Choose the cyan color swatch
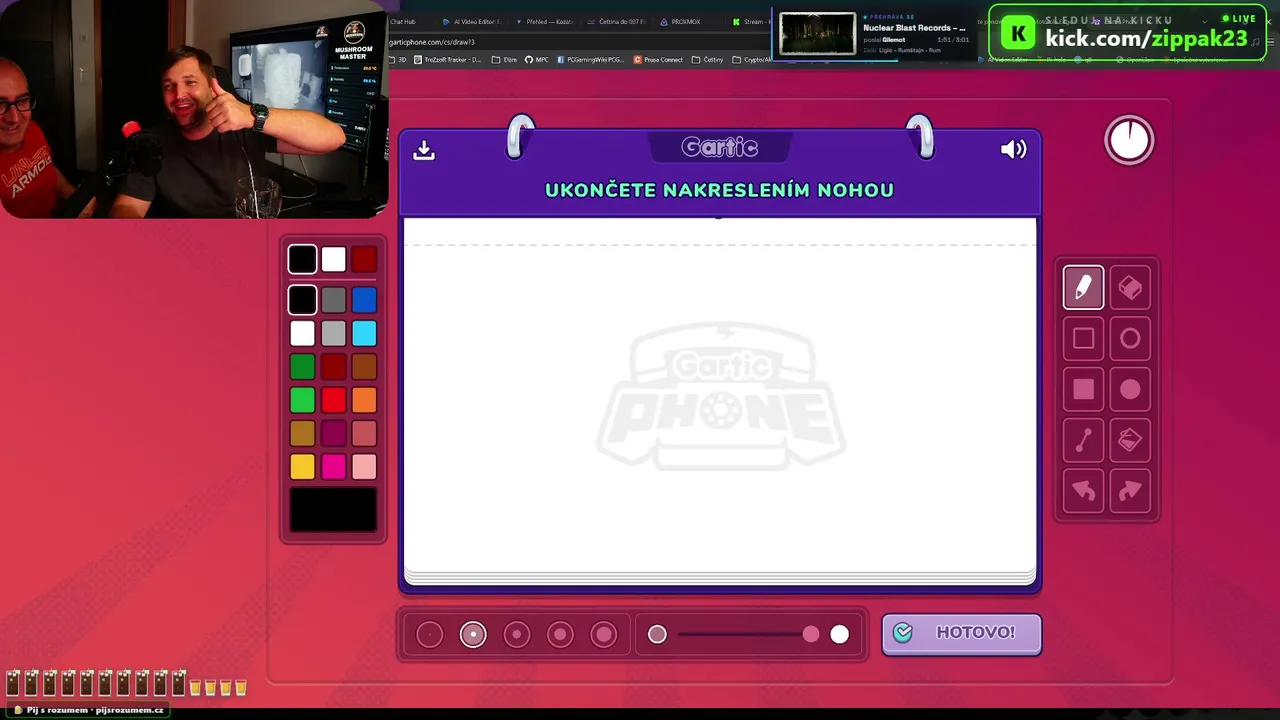 pyautogui.click(x=364, y=333)
